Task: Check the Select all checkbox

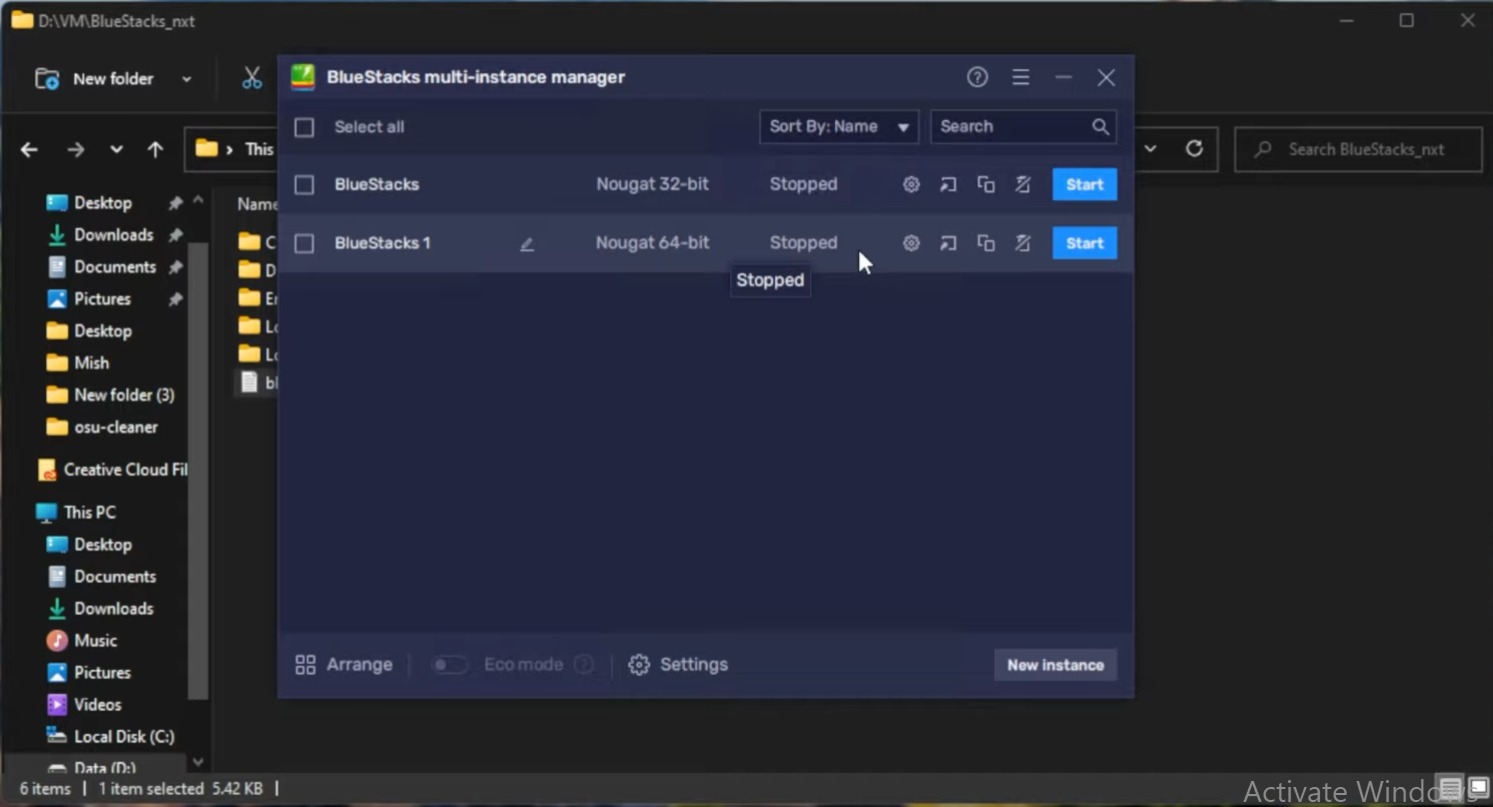Action: (x=304, y=127)
